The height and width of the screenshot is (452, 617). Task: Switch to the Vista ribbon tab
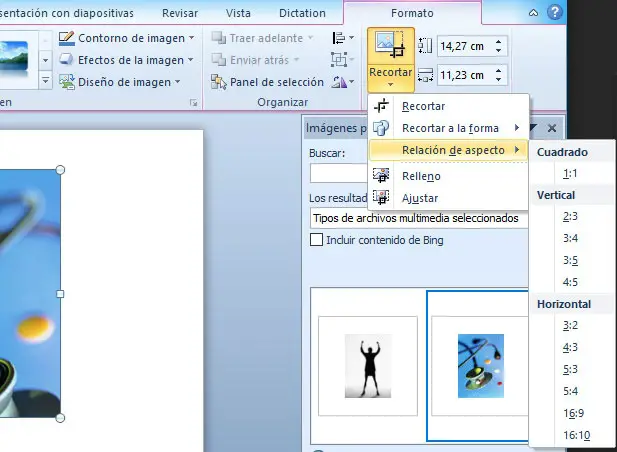point(238,13)
